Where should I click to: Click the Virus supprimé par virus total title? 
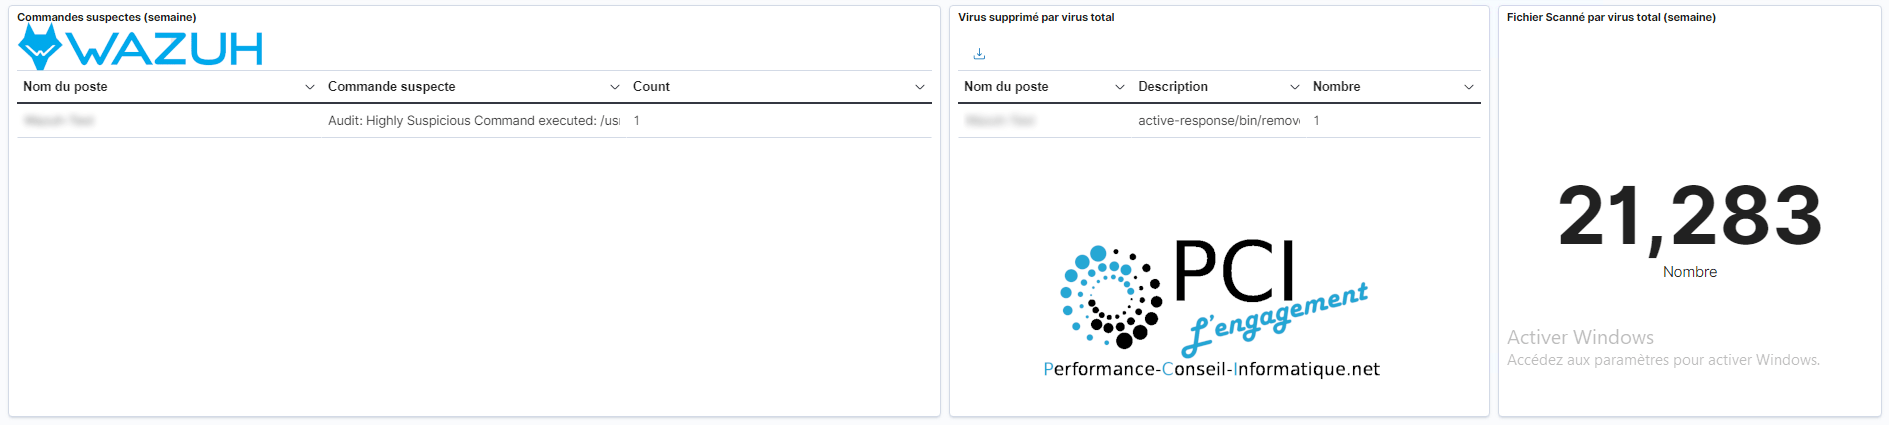click(x=1036, y=17)
